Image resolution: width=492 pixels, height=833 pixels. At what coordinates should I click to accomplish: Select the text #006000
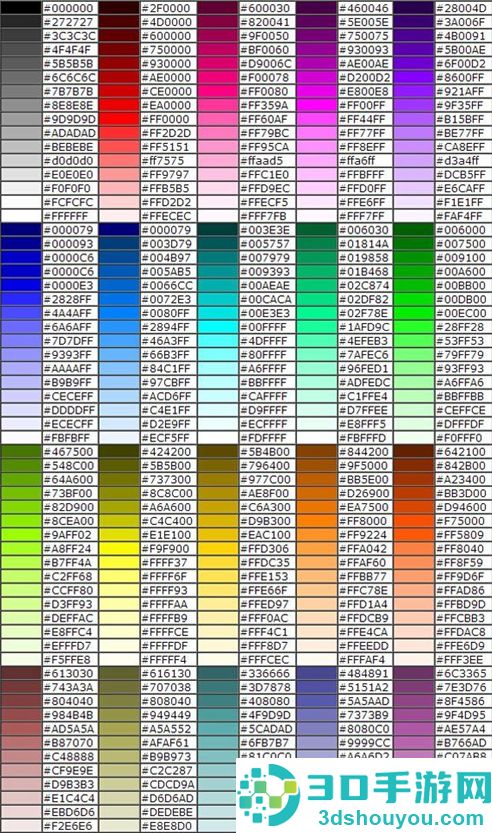461,230
